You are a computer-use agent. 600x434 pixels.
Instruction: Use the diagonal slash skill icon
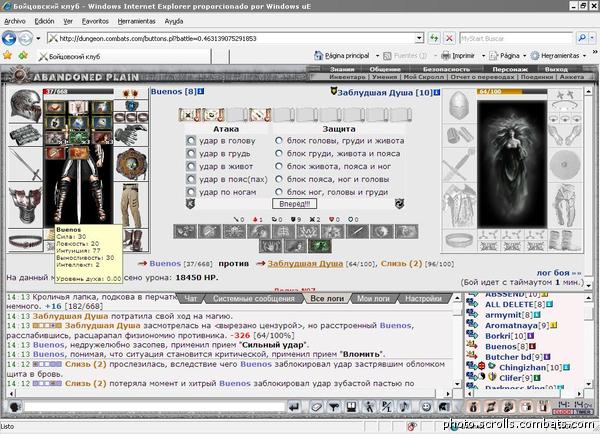(x=357, y=232)
